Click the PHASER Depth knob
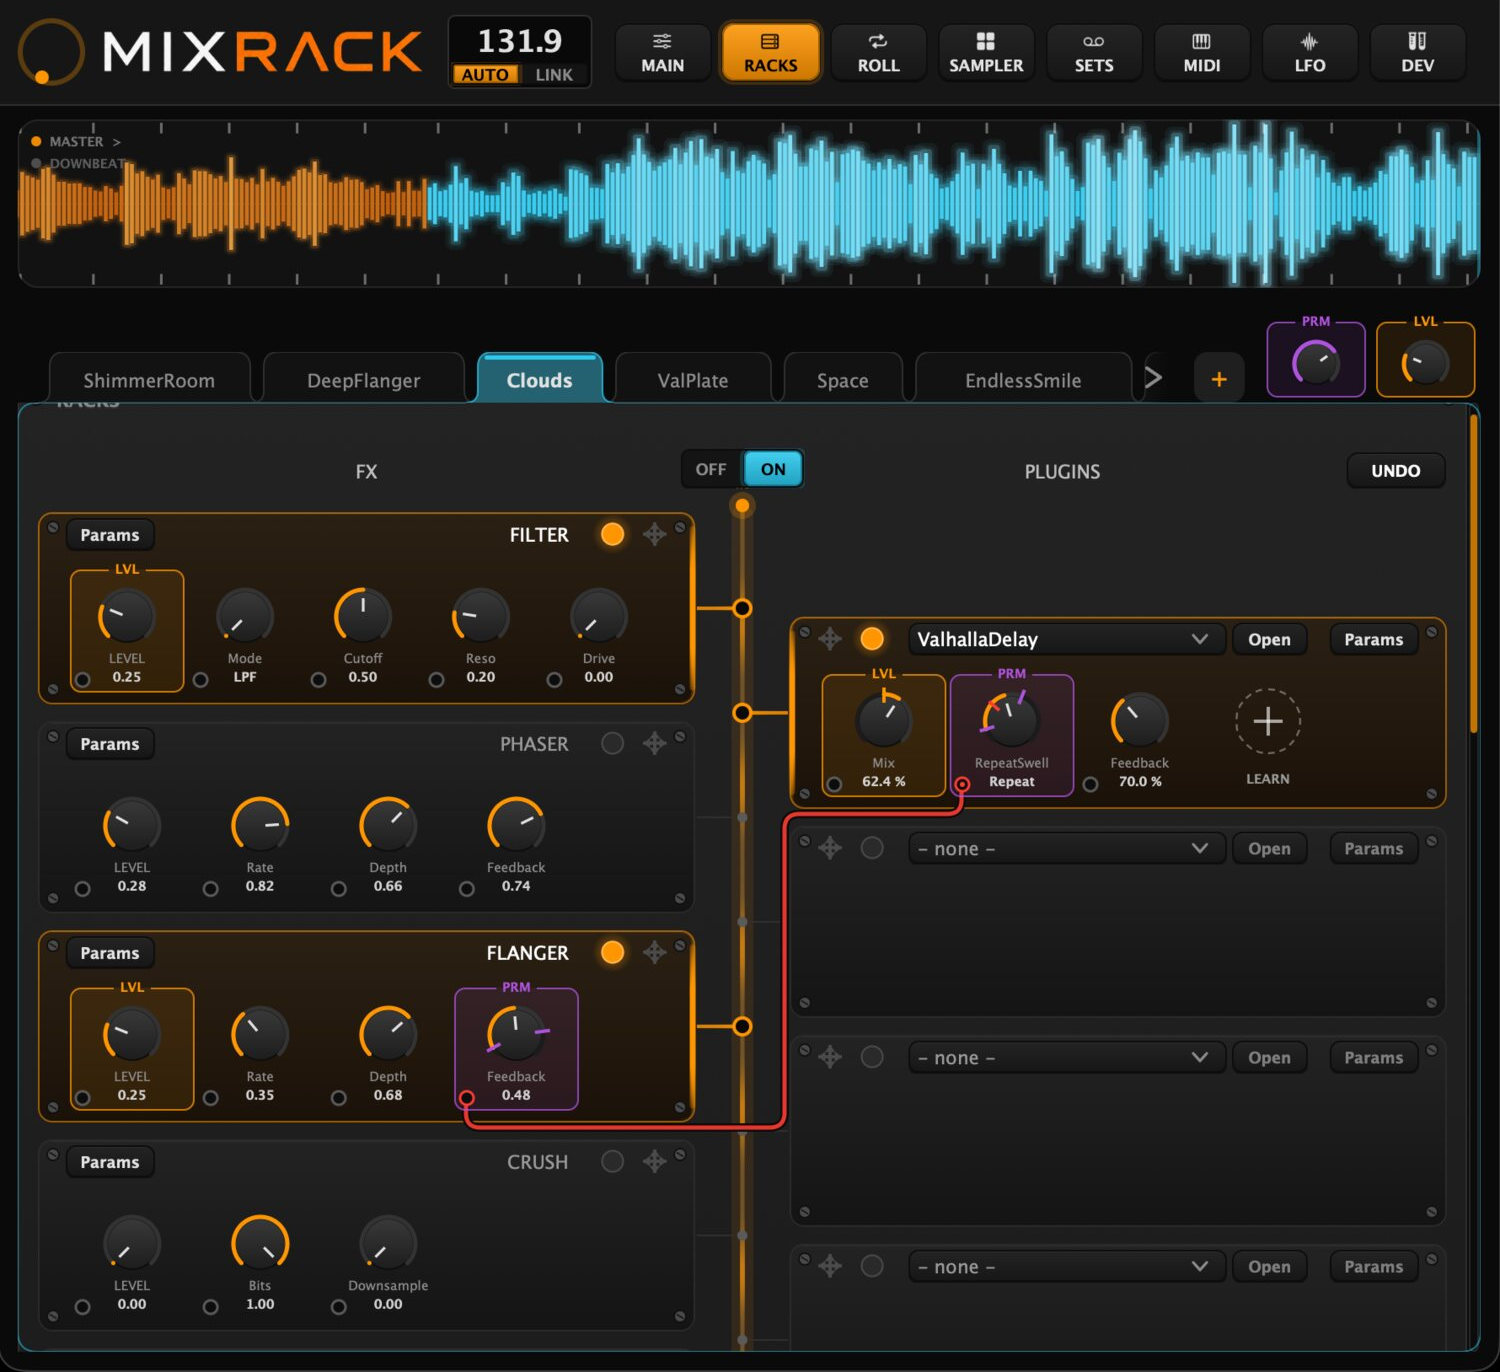 388,825
